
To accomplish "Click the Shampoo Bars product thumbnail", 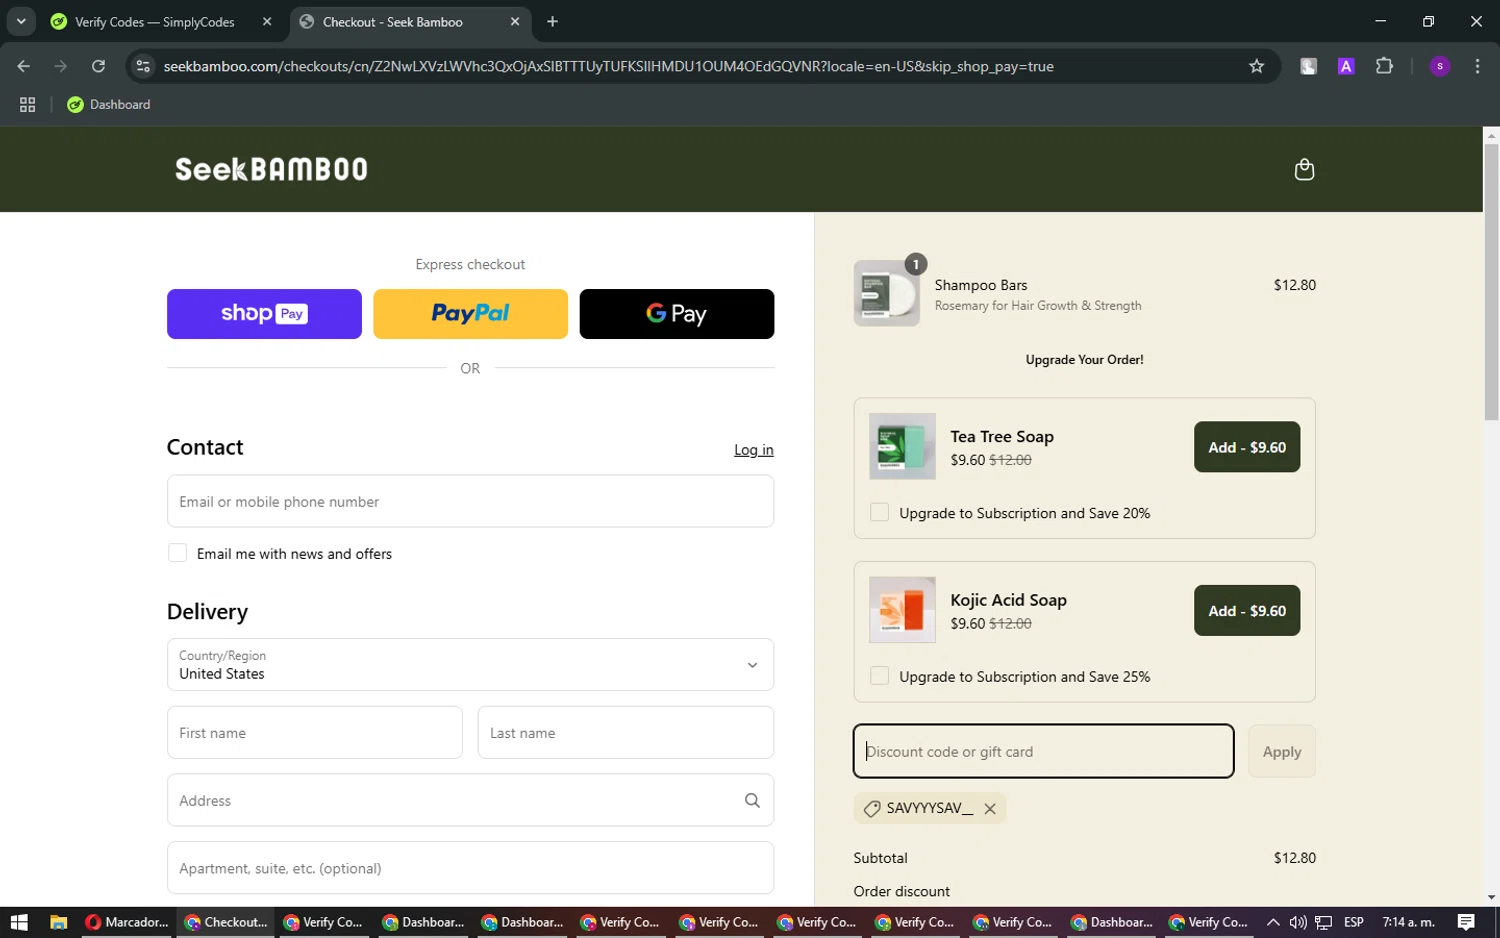I will tap(886, 293).
